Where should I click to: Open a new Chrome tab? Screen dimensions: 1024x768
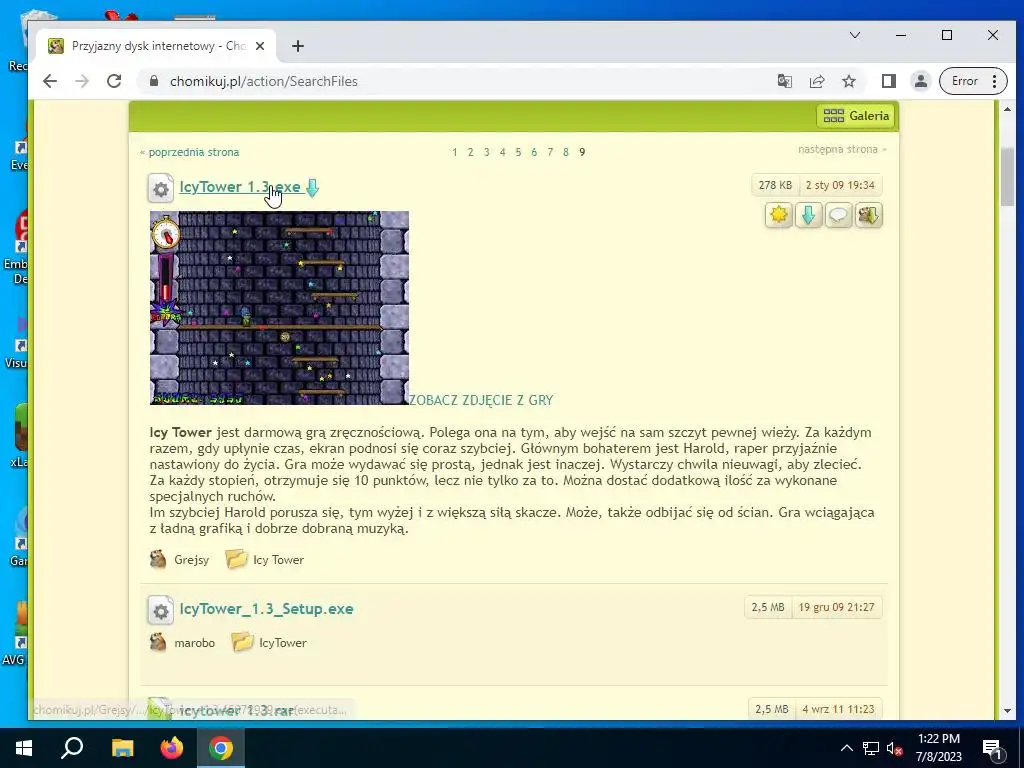[298, 46]
